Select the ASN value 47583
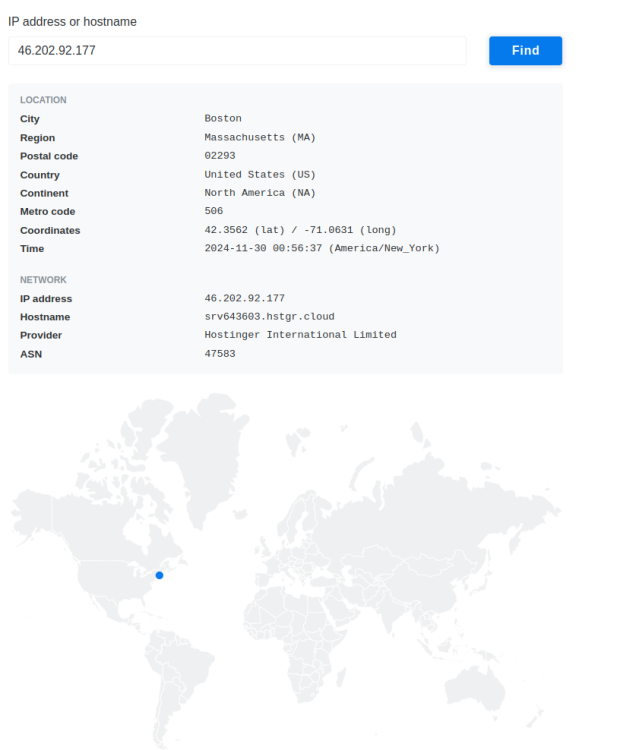The width and height of the screenshot is (639, 750). [219, 354]
